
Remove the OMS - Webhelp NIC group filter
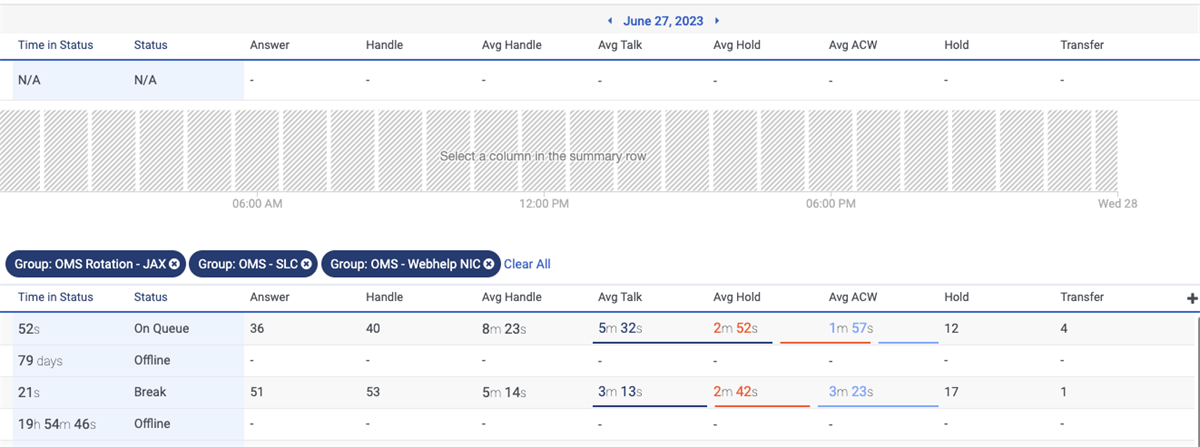click(x=488, y=264)
